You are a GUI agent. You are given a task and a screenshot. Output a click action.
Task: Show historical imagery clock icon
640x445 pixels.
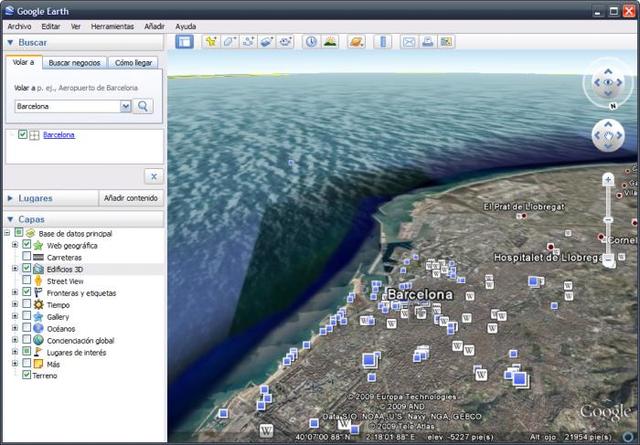(311, 42)
